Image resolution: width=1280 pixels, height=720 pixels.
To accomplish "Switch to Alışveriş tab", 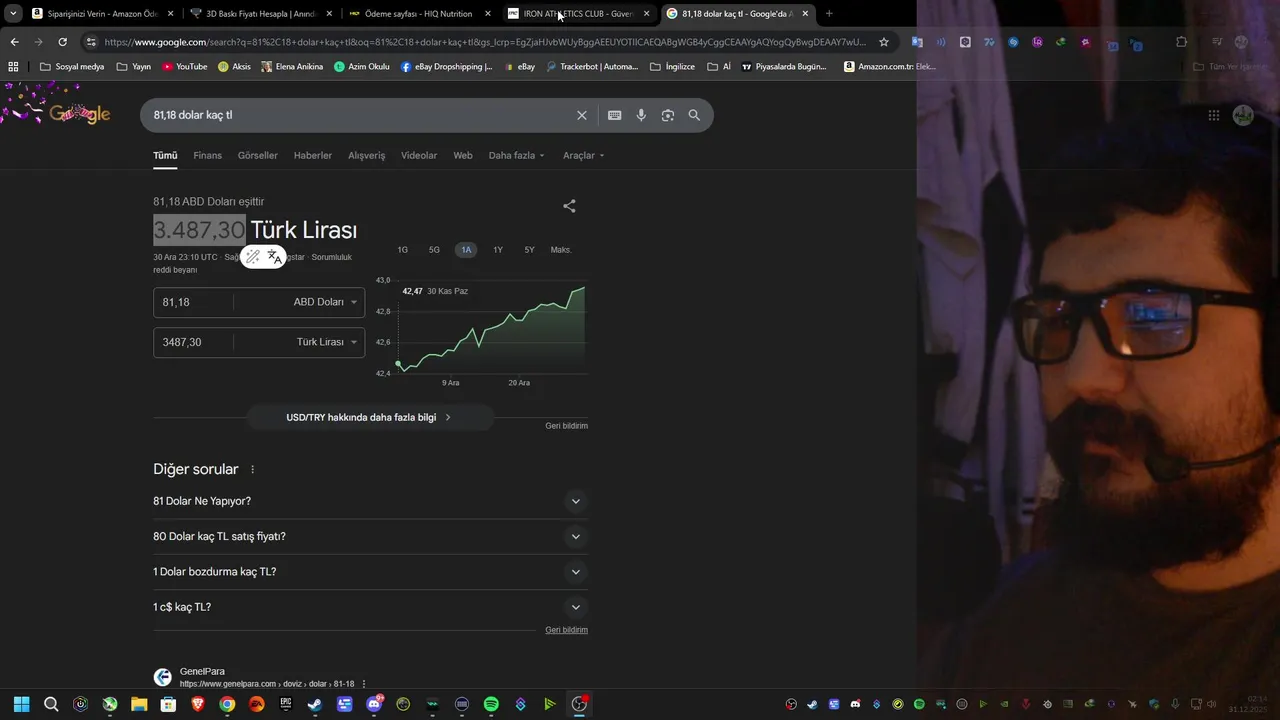I will tap(366, 155).
